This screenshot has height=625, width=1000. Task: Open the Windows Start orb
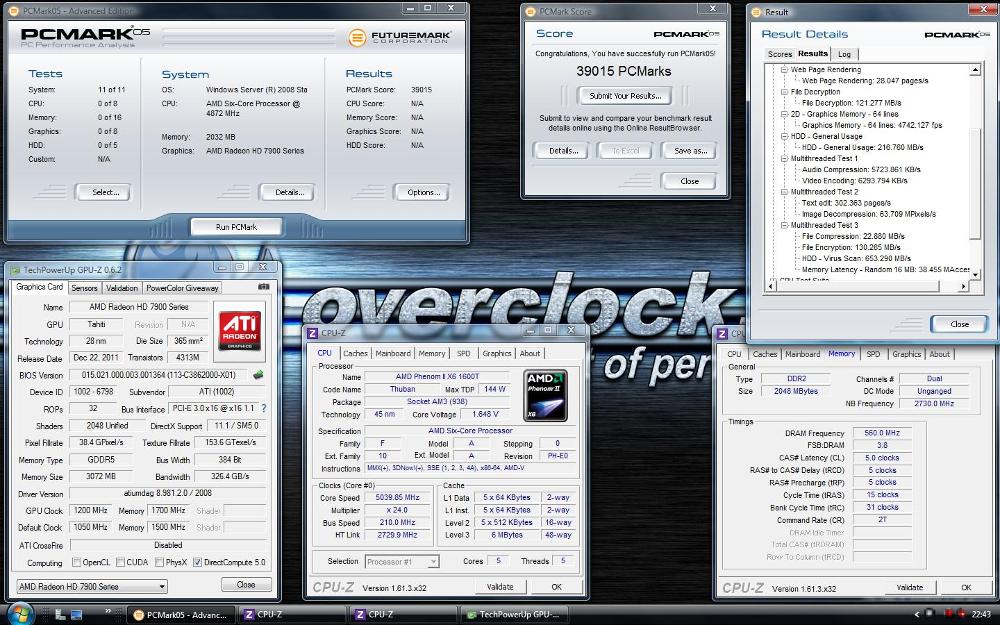(x=19, y=614)
